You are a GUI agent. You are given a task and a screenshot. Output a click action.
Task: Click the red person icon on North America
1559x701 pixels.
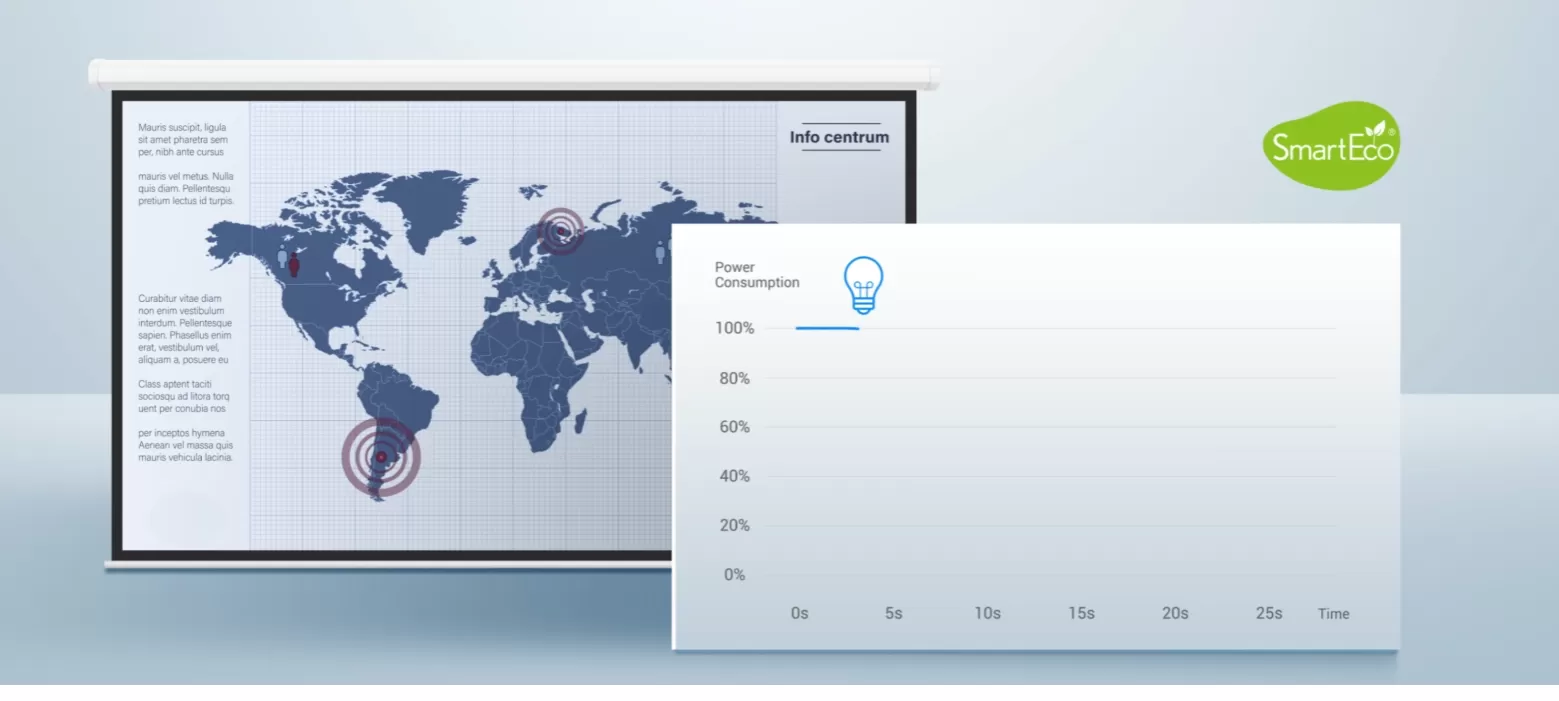[x=294, y=265]
